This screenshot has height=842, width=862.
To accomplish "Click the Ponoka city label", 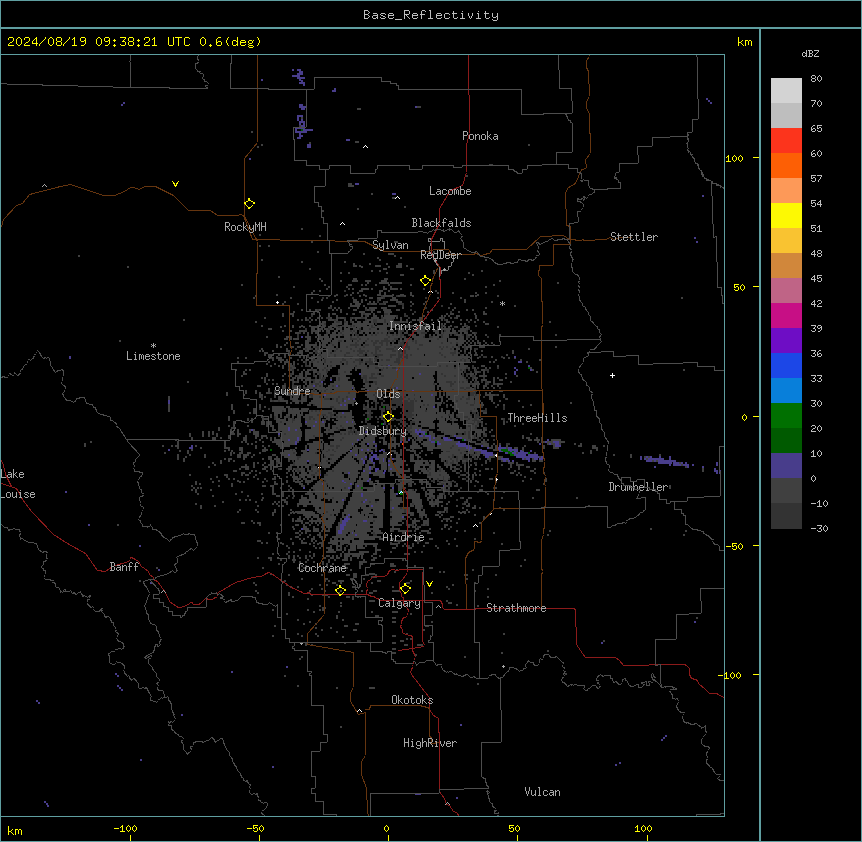I will coord(480,136).
